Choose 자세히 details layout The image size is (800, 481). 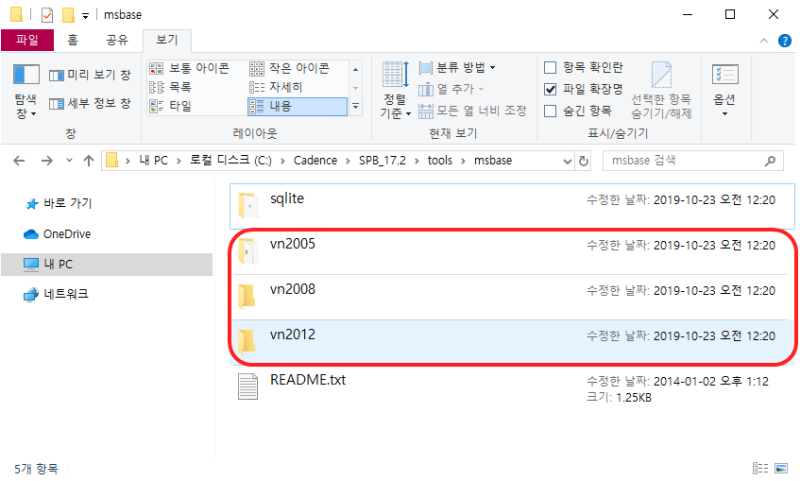(276, 87)
